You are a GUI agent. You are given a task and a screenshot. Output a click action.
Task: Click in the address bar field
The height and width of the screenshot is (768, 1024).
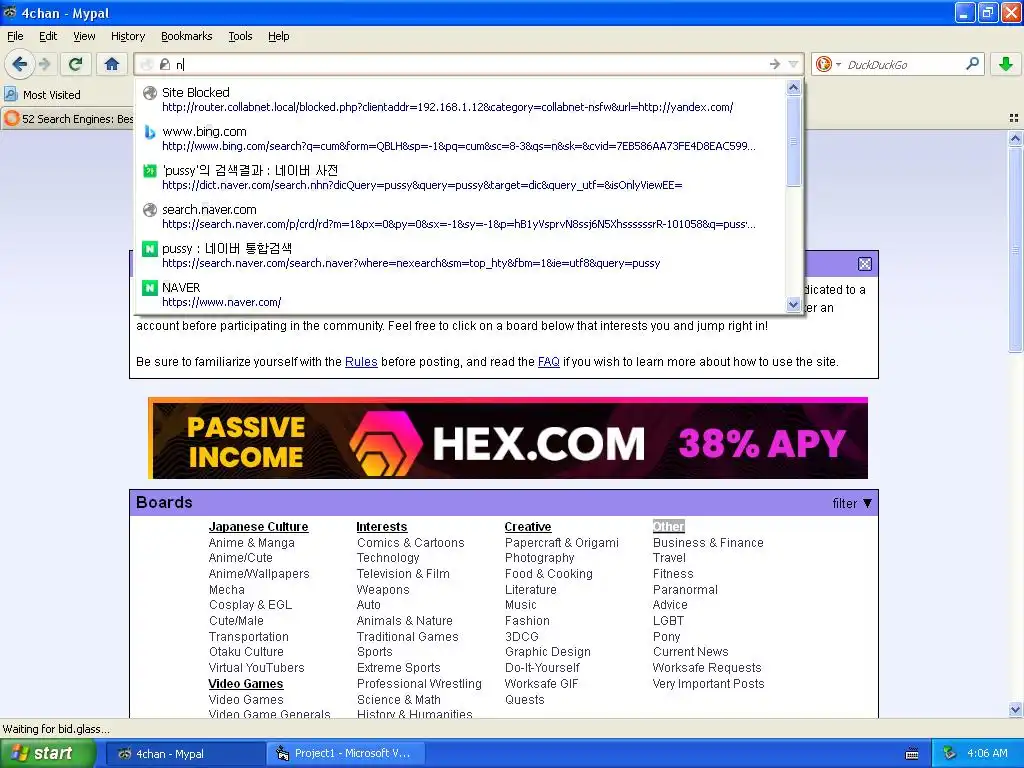470,64
